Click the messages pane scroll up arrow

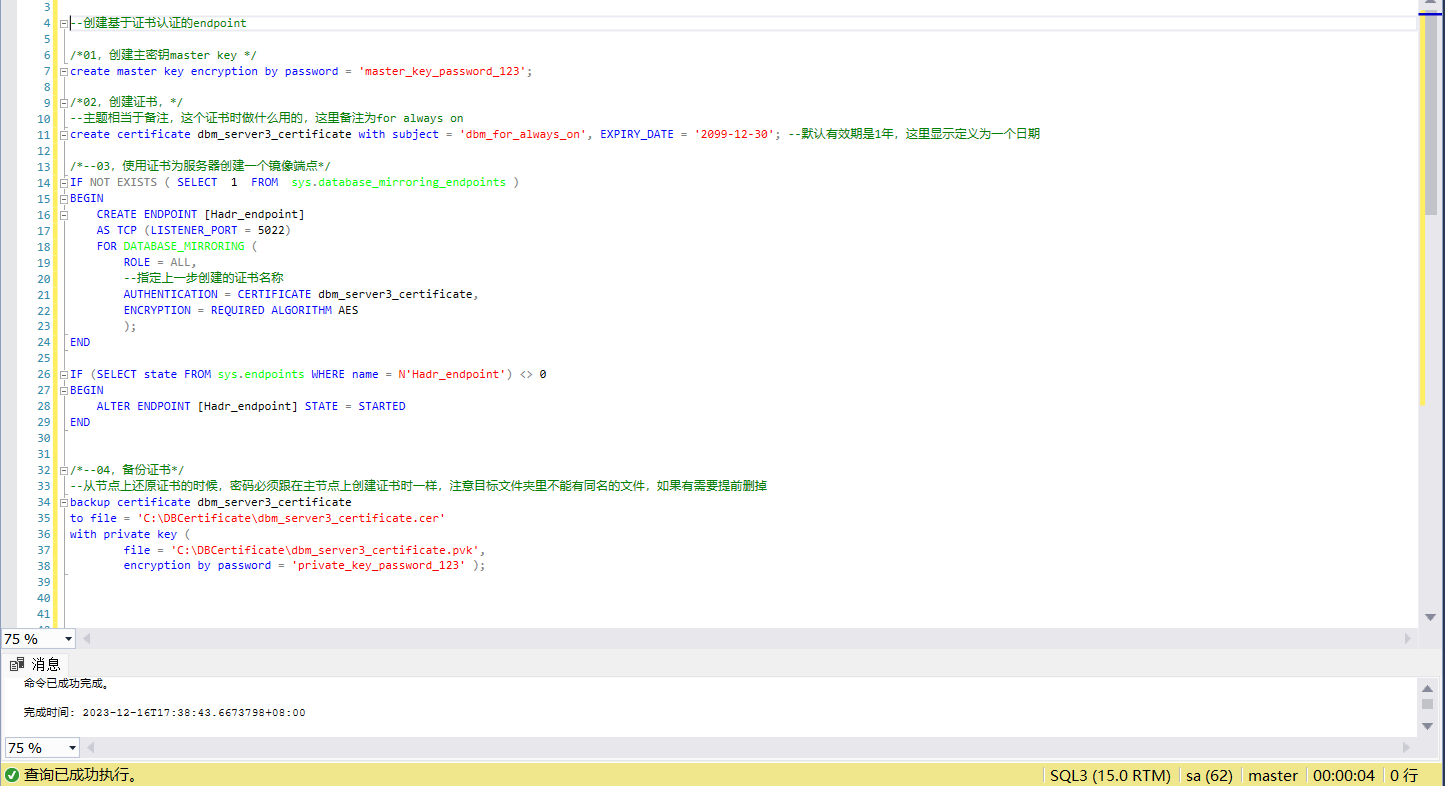pos(1427,688)
